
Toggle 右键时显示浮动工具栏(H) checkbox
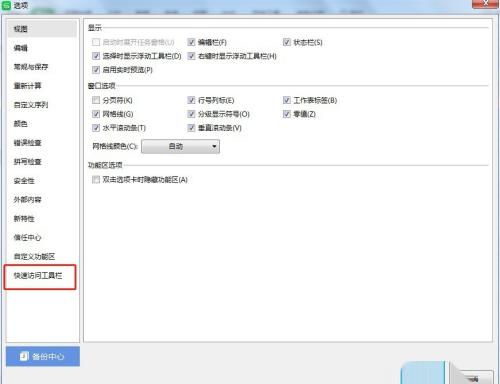click(x=191, y=56)
